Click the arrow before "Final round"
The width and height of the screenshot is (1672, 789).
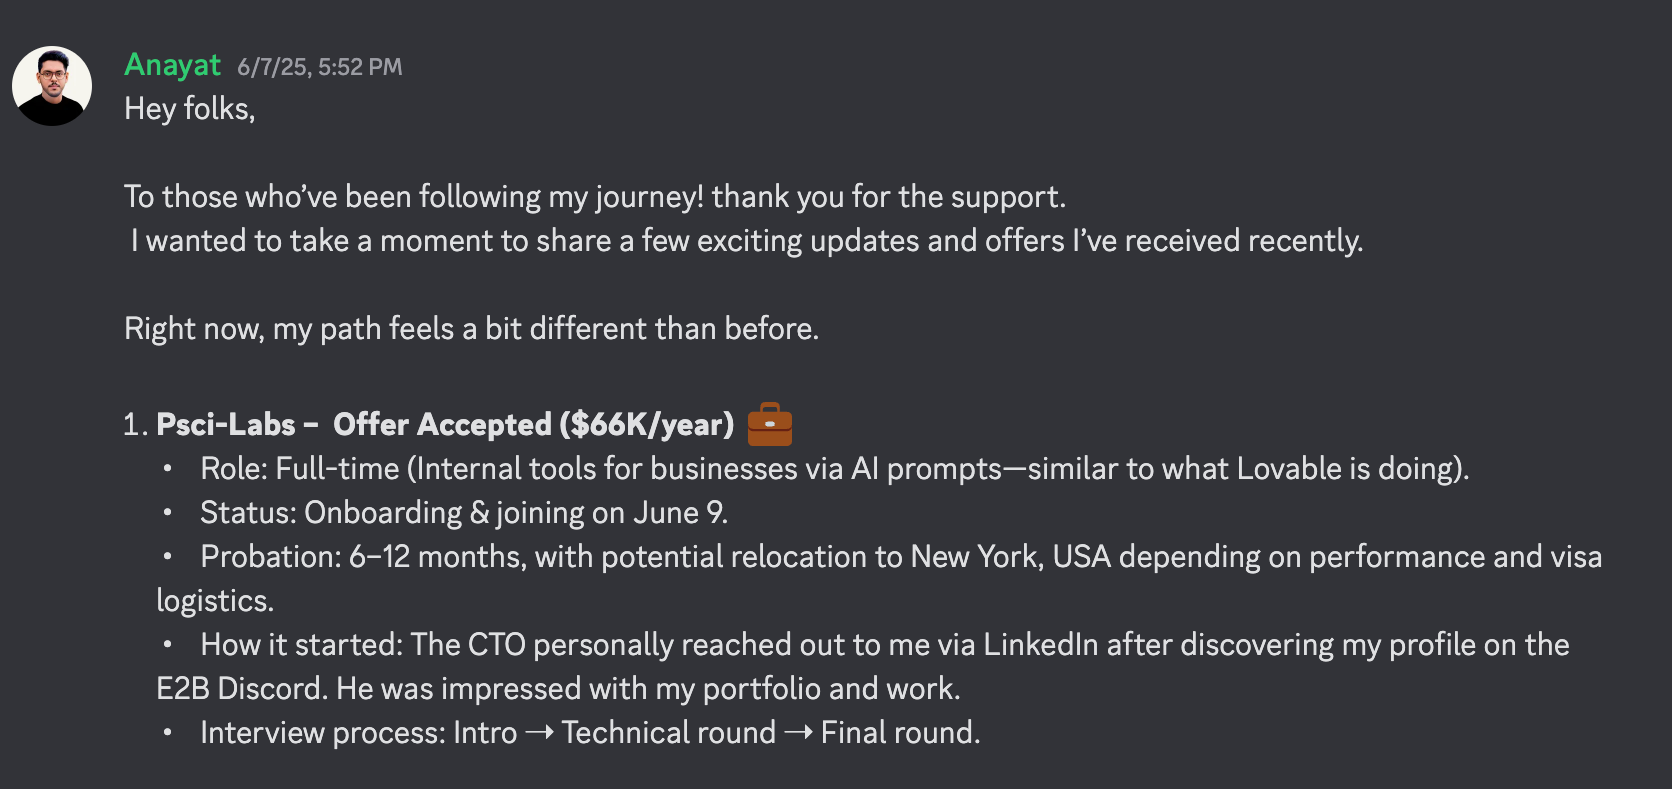coord(798,733)
